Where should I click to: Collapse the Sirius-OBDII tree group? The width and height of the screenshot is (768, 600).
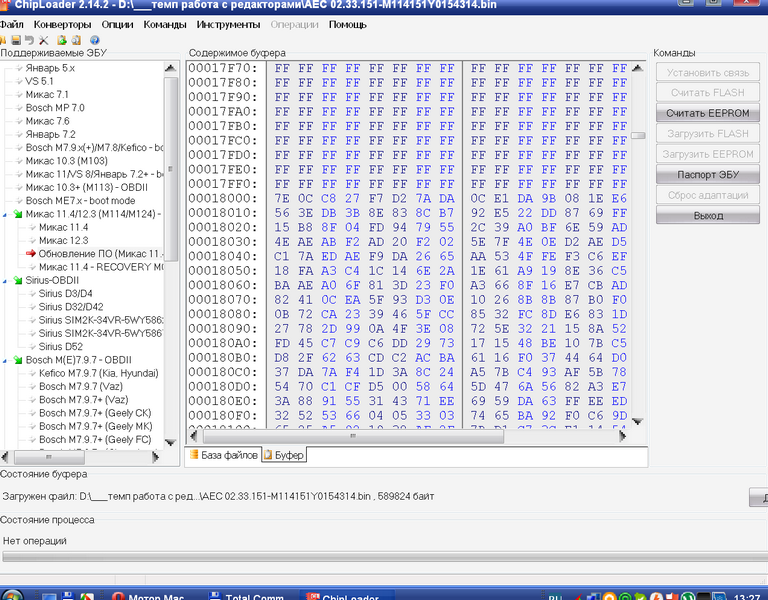pyautogui.click(x=6, y=281)
